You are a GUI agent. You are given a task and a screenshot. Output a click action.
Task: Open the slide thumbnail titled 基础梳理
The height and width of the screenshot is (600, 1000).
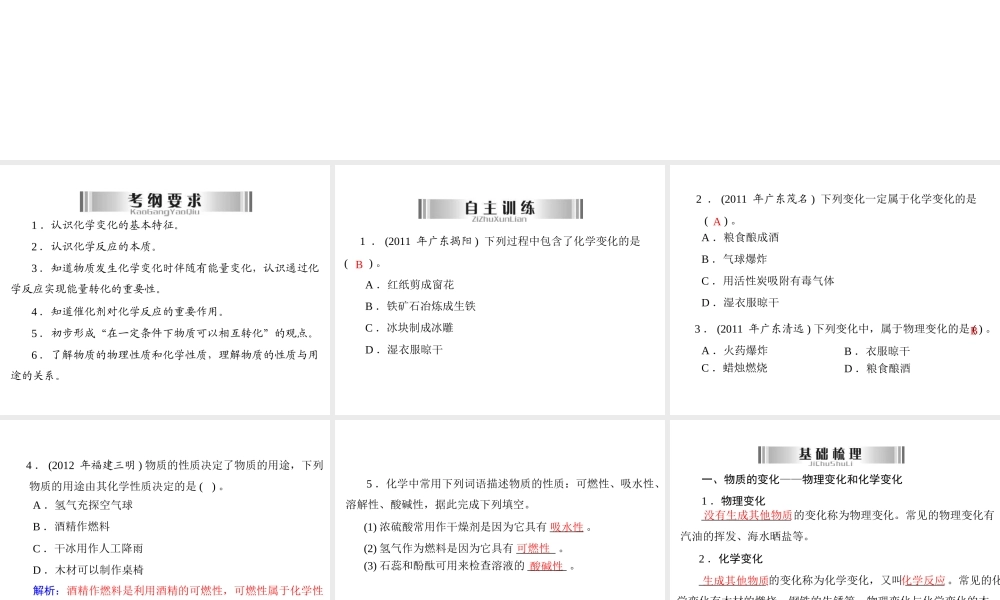[x=835, y=510]
